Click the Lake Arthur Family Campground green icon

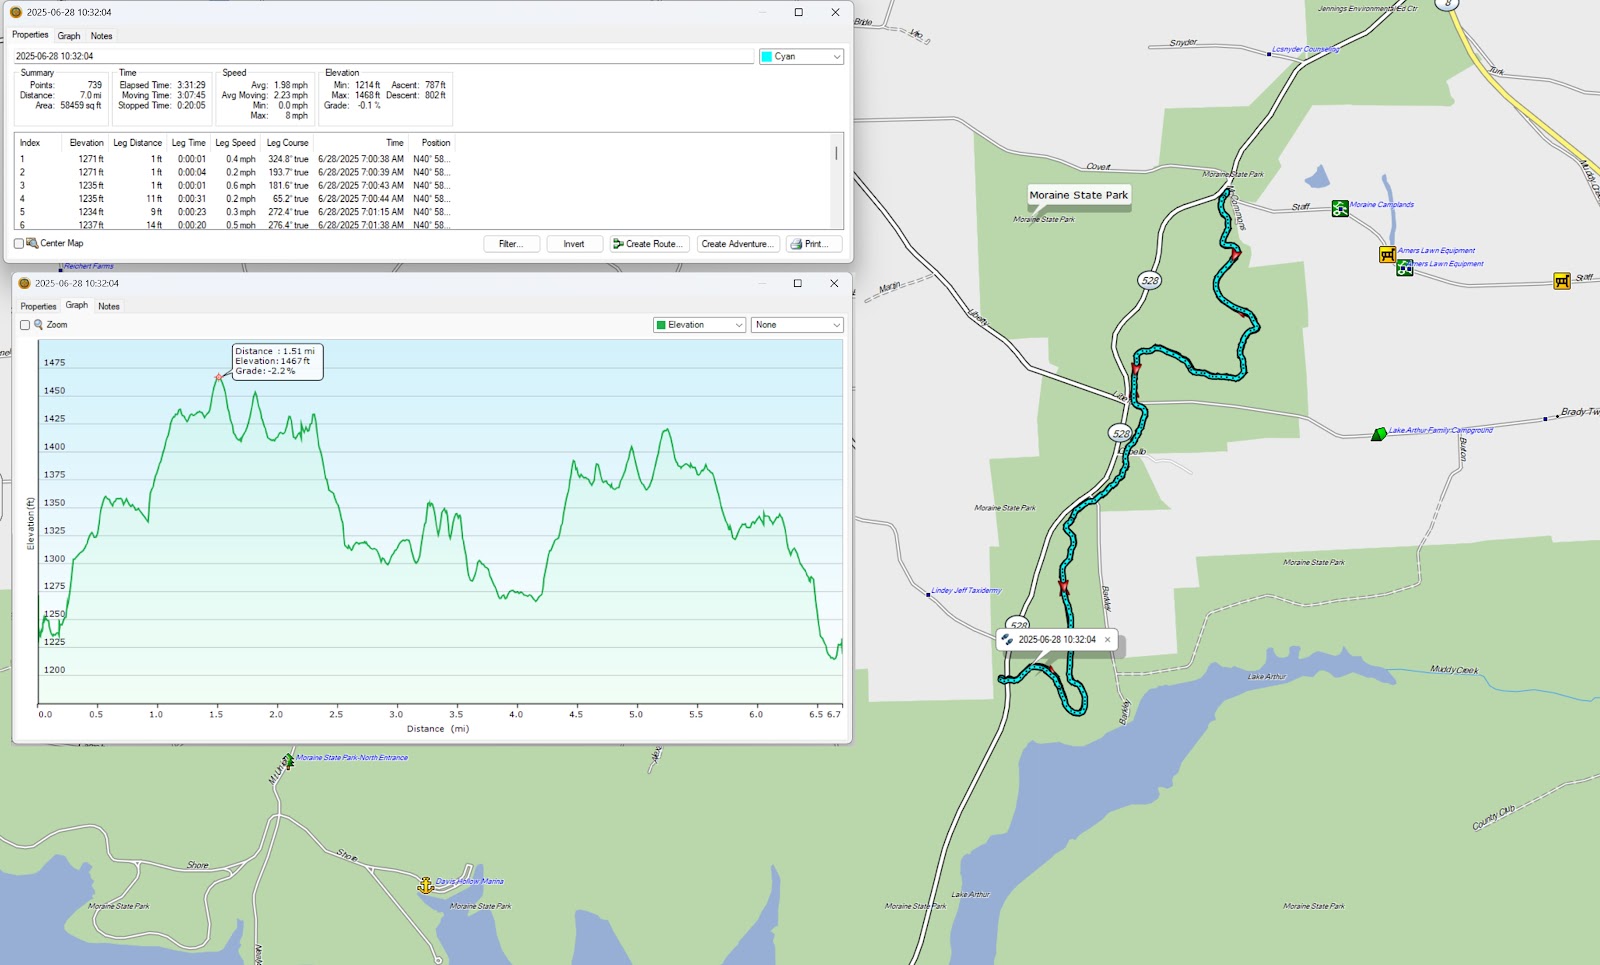1379,433
